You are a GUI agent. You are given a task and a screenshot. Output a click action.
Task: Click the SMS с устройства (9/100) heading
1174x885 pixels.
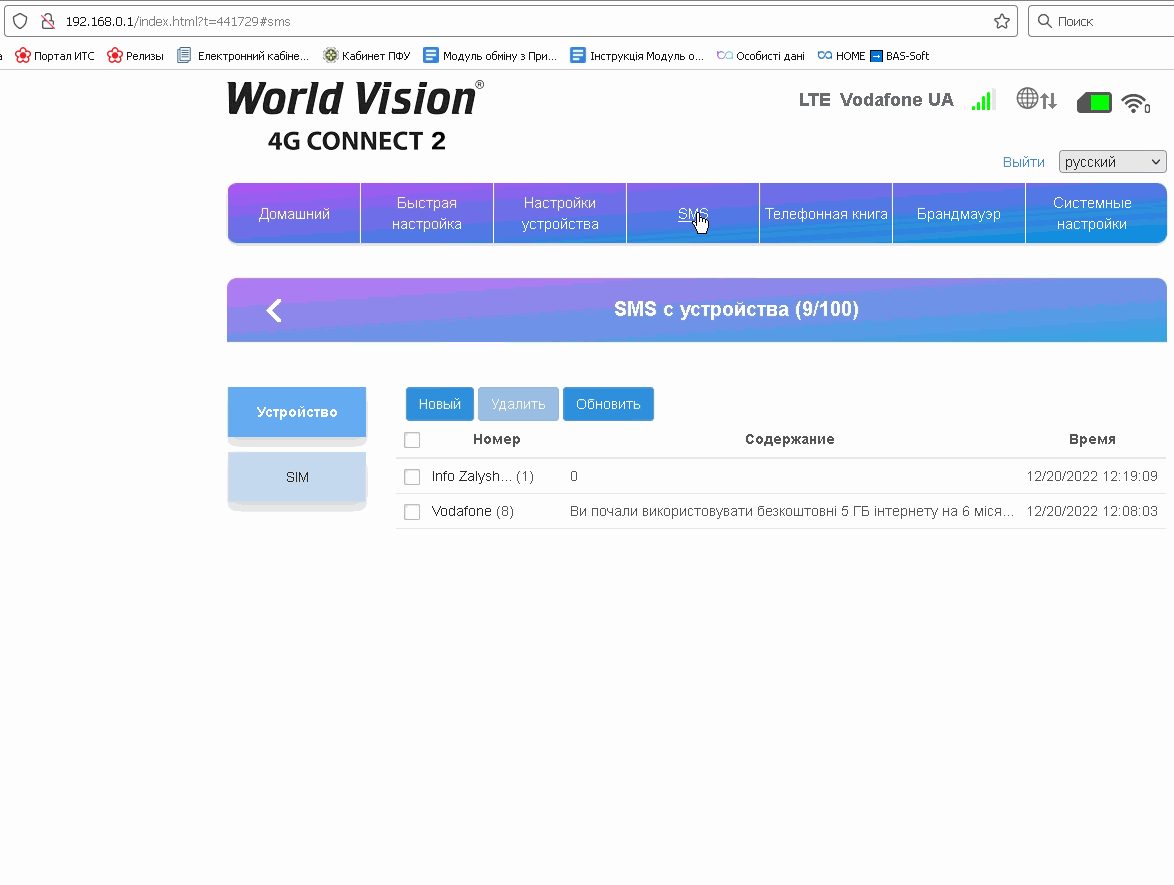(x=736, y=309)
